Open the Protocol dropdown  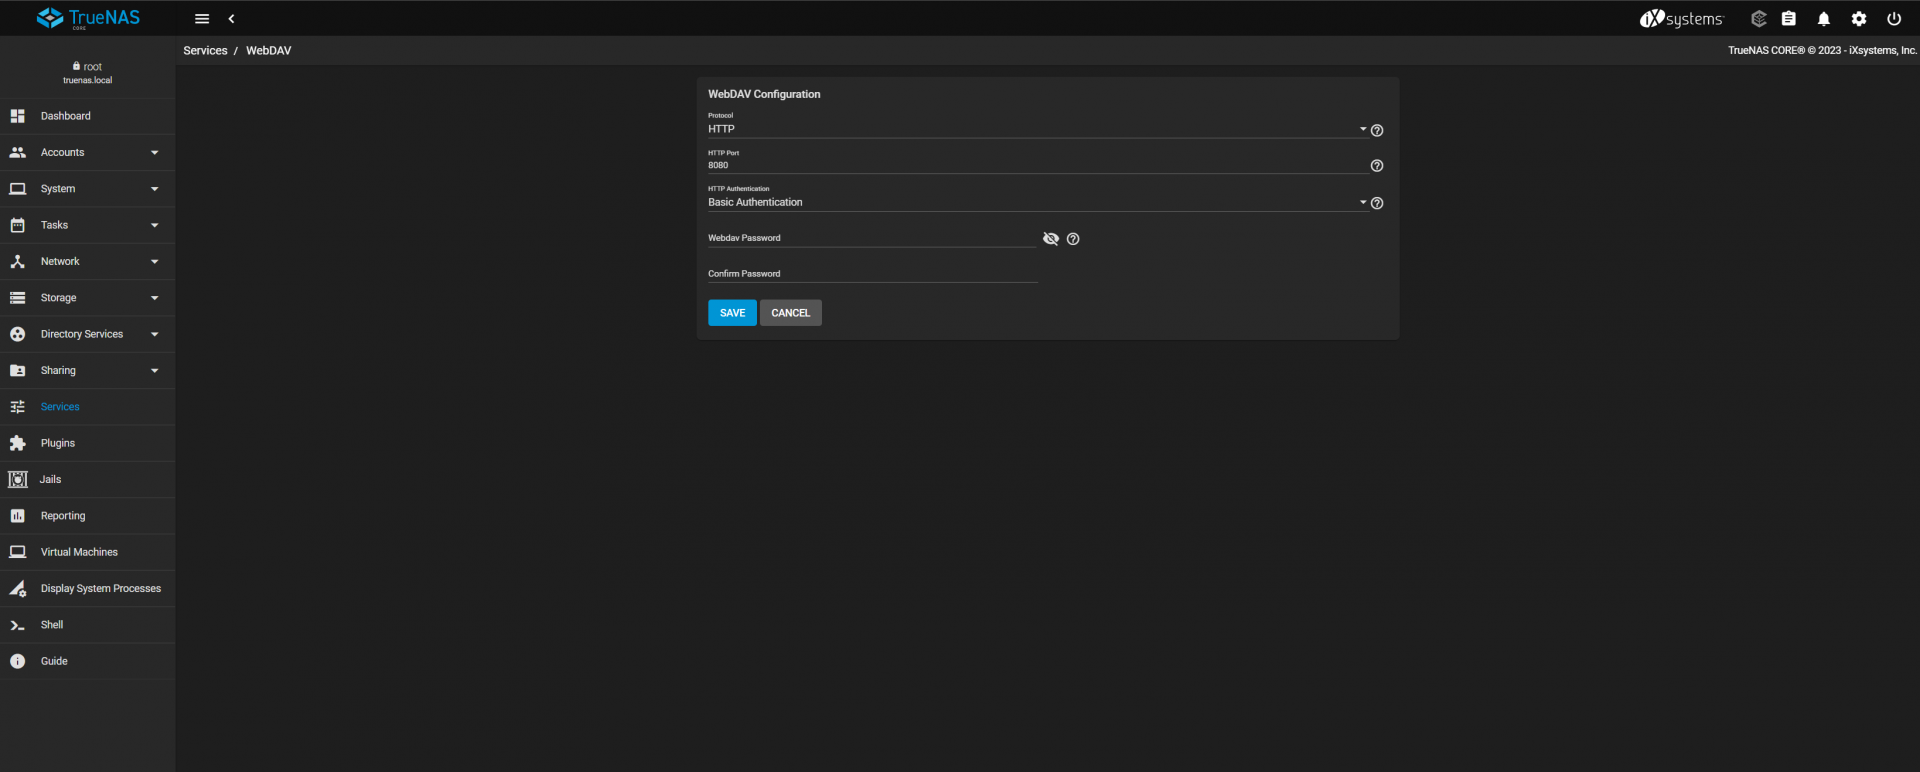pyautogui.click(x=1037, y=129)
